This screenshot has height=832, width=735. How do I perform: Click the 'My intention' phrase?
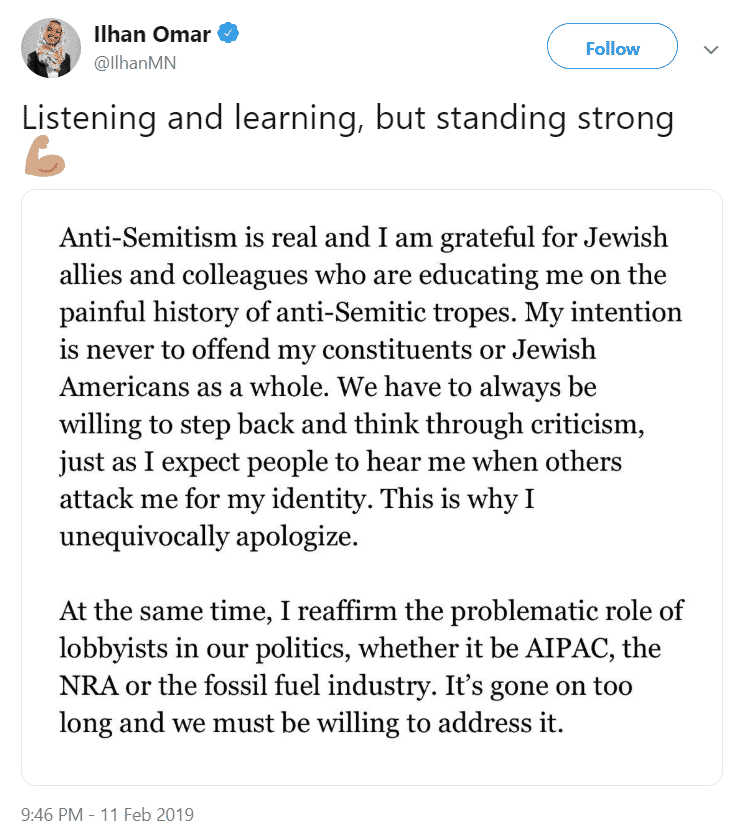pos(603,313)
